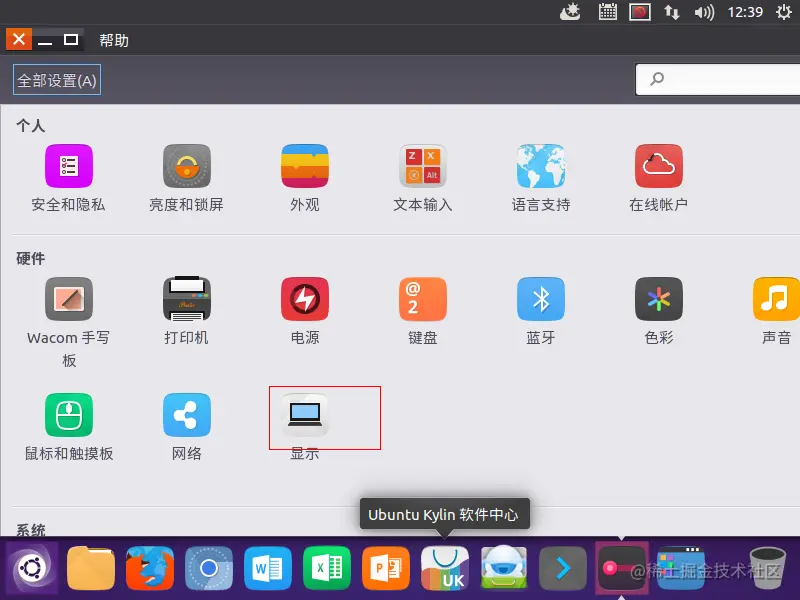Image resolution: width=800 pixels, height=600 pixels.
Task: Open Wacom tablet settings (Wacom 手写板)
Action: pos(68,322)
